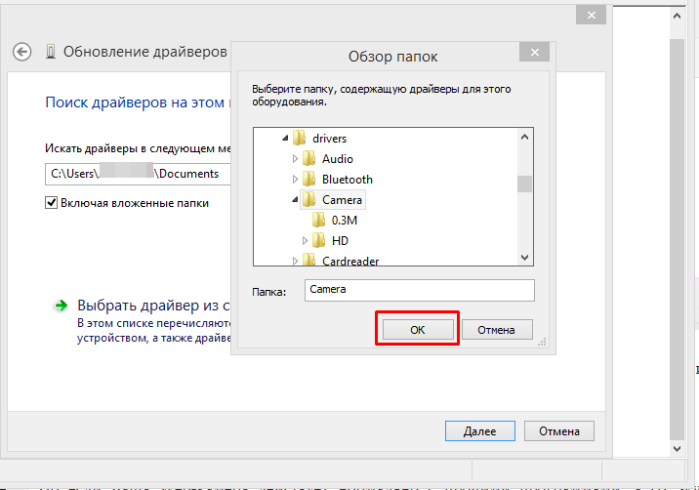This screenshot has height=490, width=699.
Task: Click Отмена in the folder browse dialog
Action: 496,330
